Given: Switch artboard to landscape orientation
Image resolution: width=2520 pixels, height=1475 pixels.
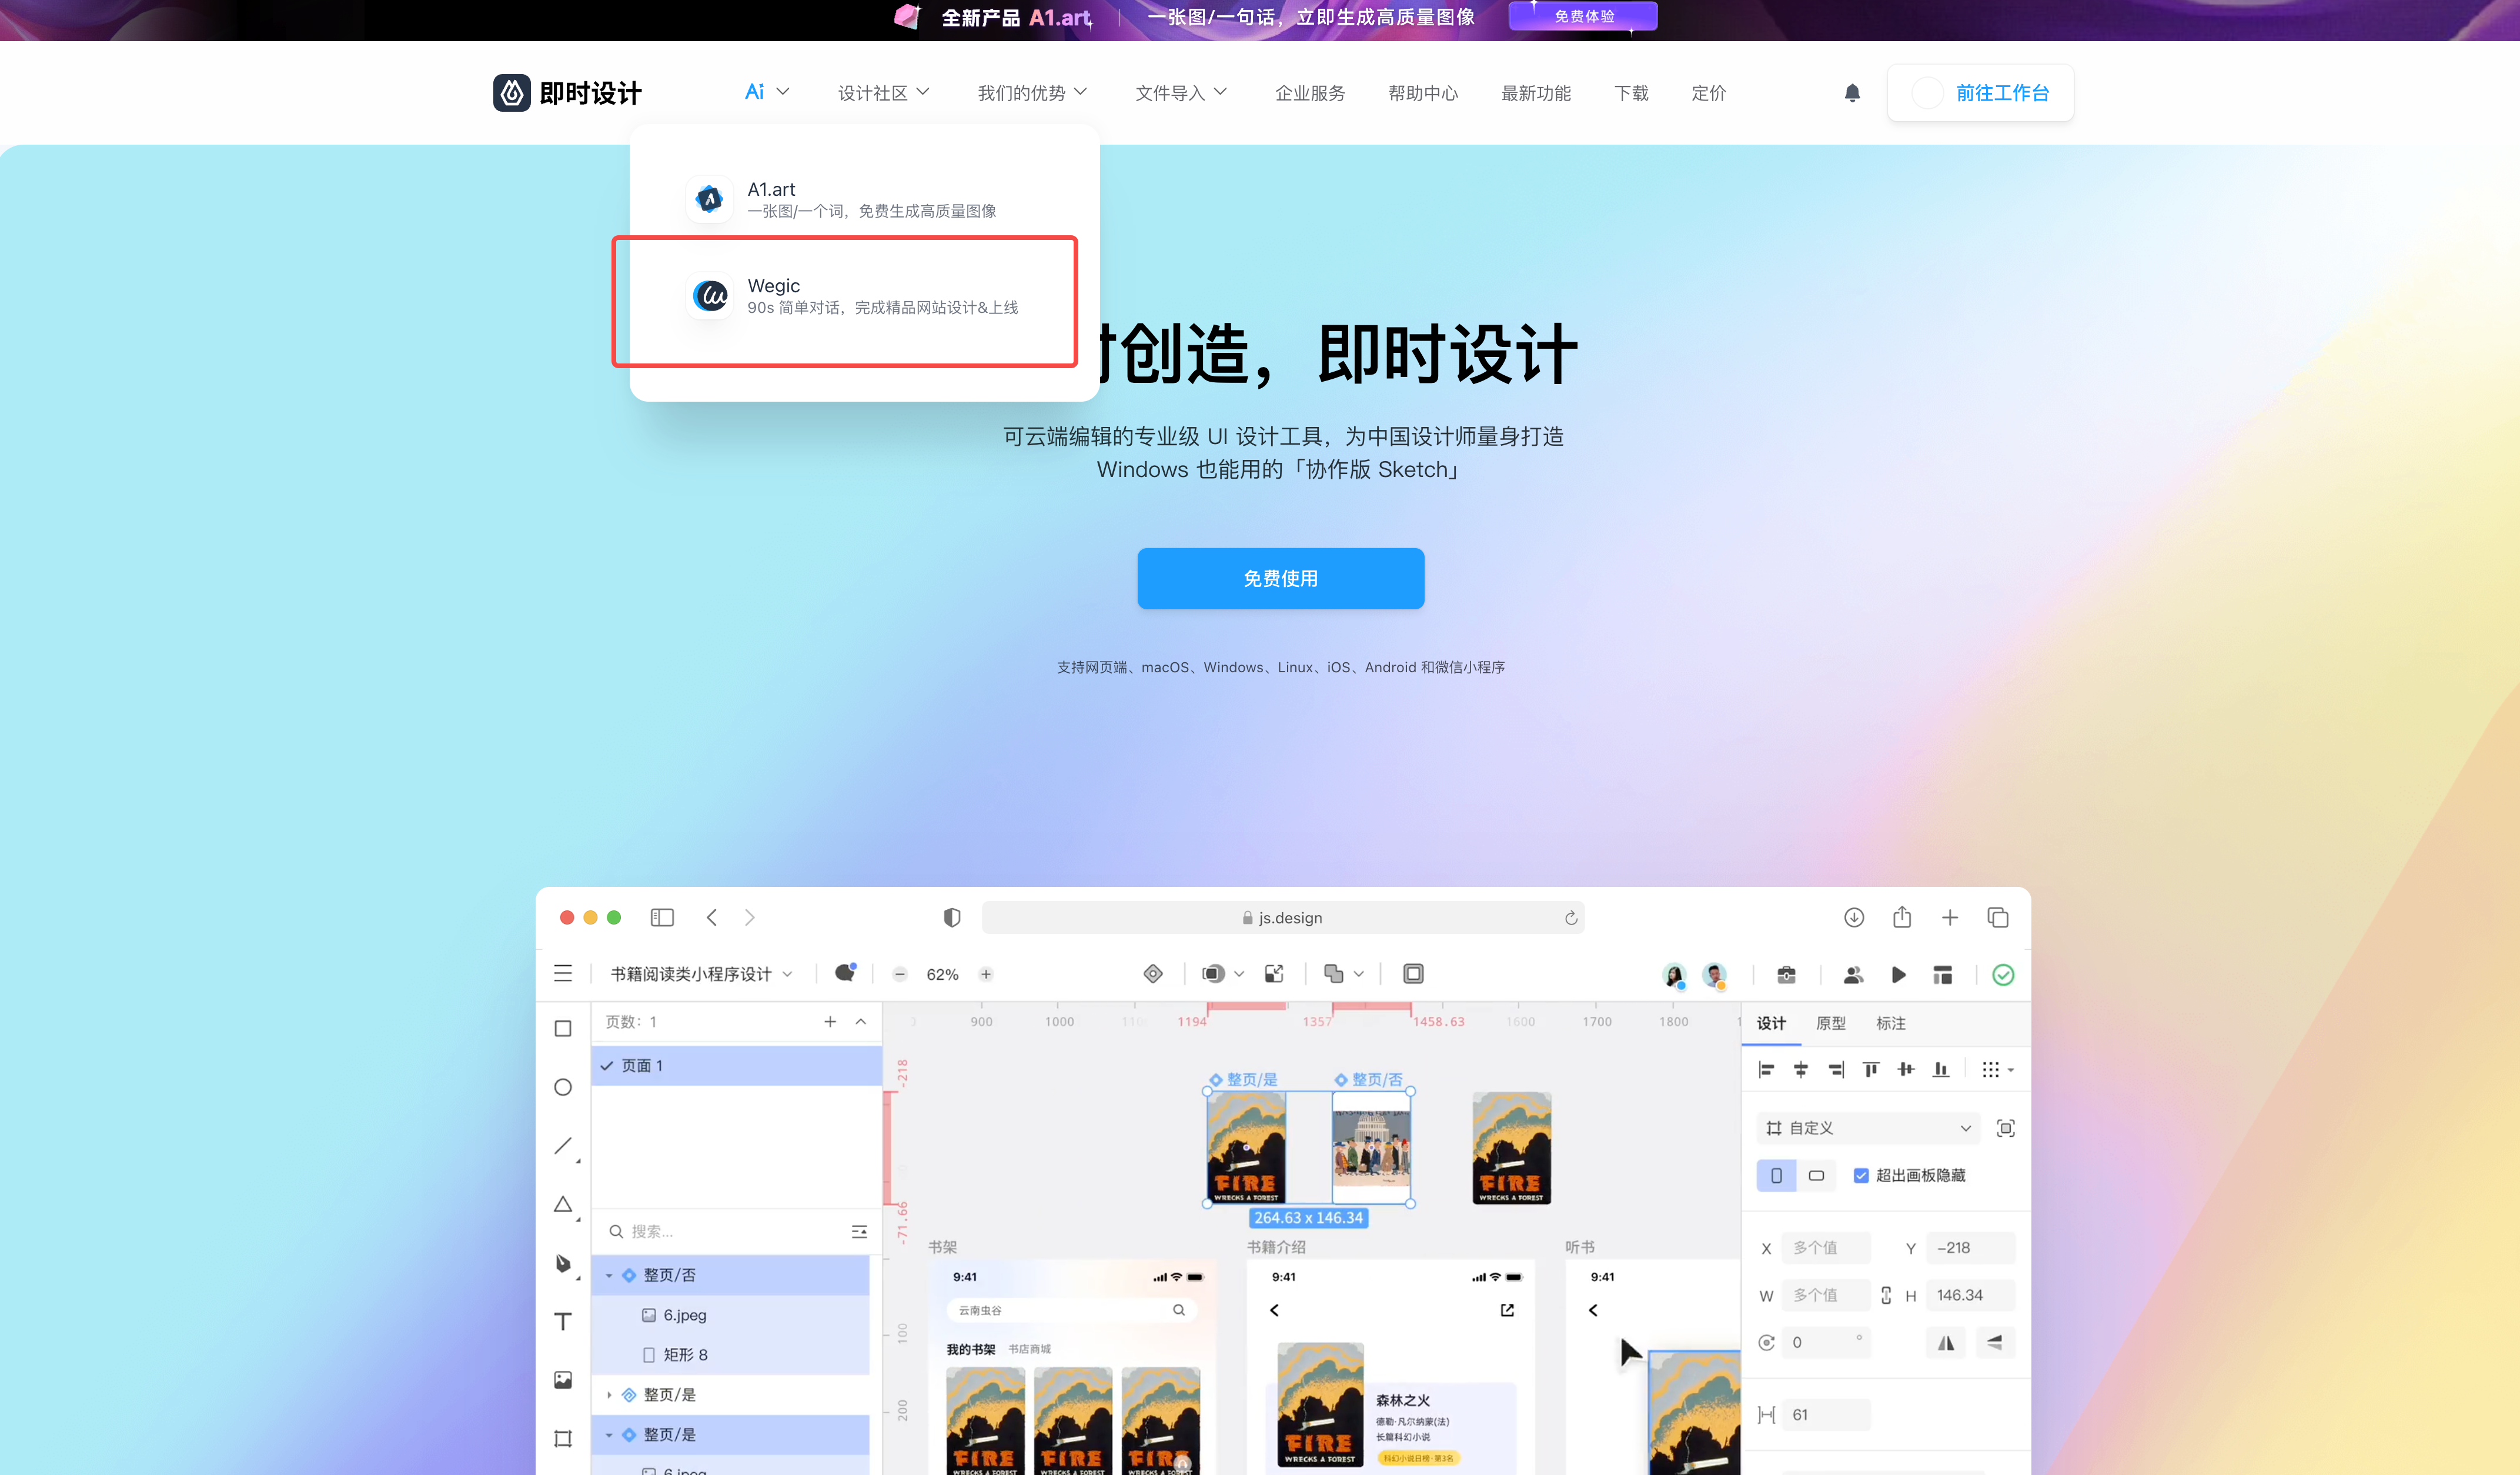Looking at the screenshot, I should (x=1817, y=1175).
